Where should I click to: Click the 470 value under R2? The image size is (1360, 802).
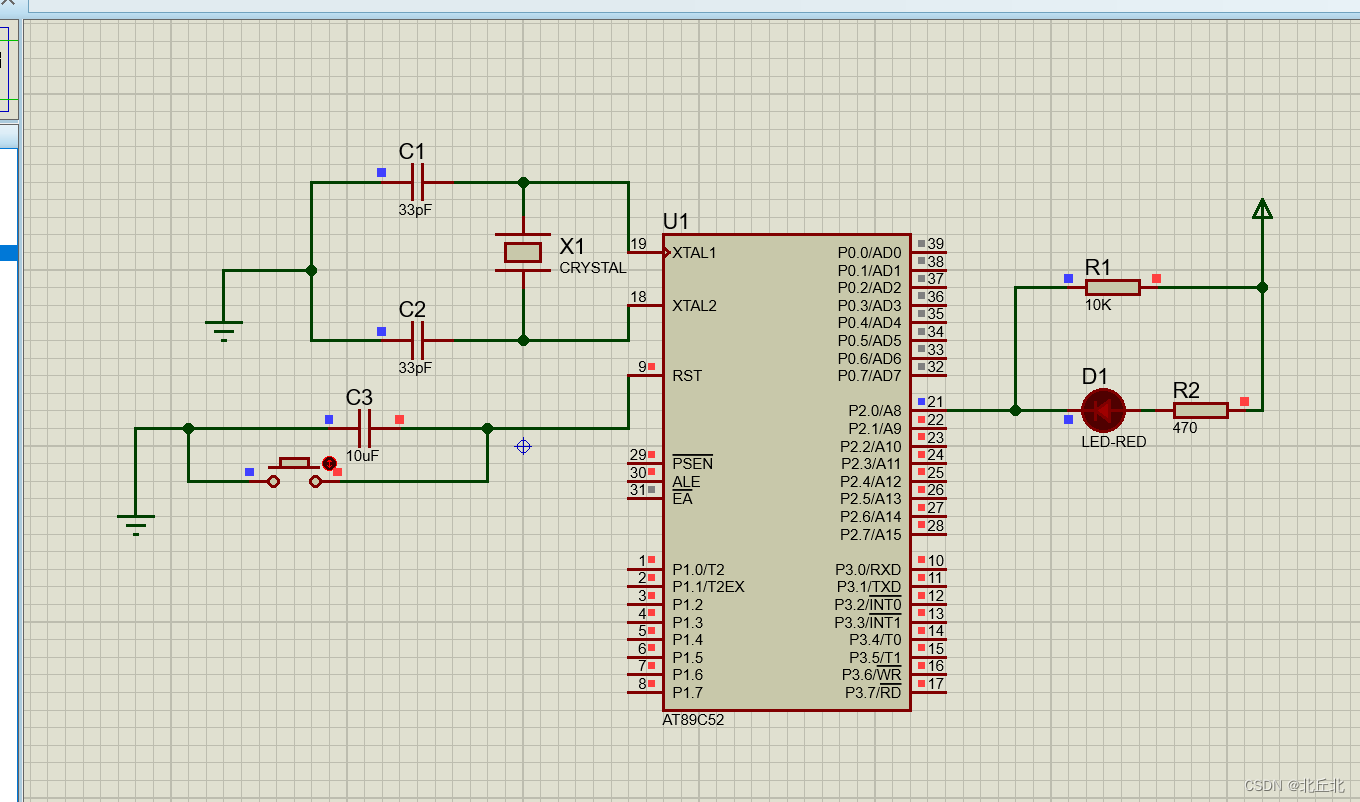coord(1185,427)
